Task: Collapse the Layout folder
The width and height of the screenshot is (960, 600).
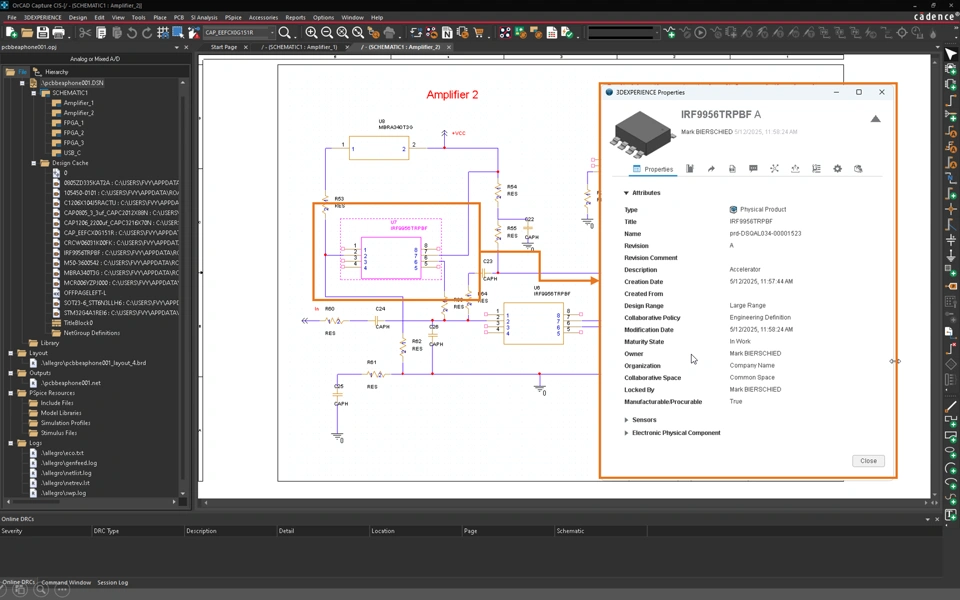Action: 10,353
